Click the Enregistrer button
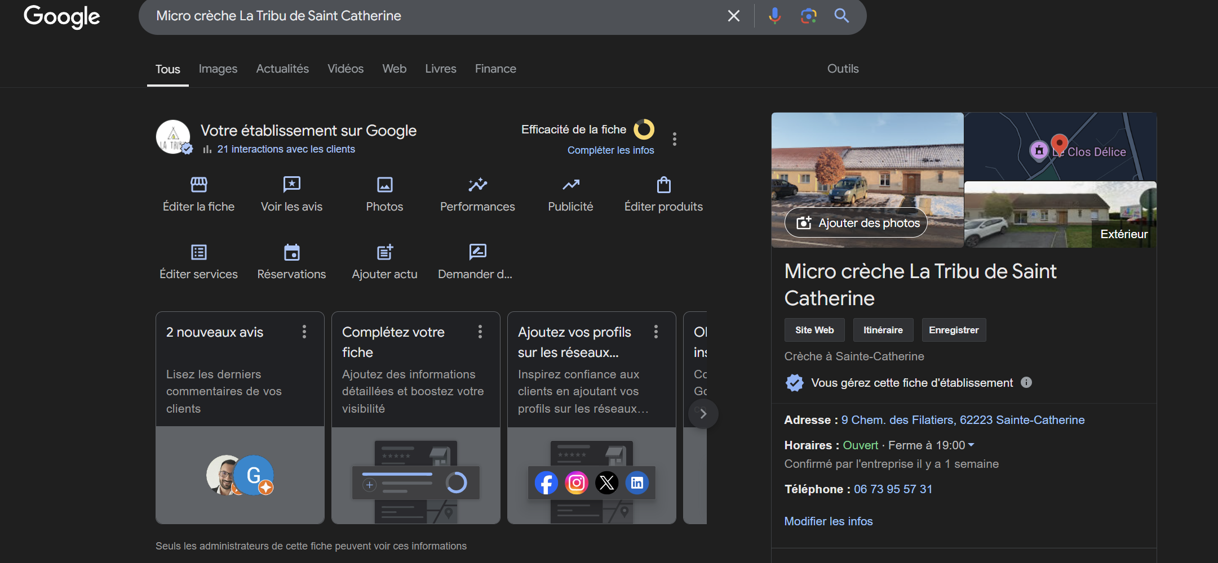1218x563 pixels. point(953,330)
